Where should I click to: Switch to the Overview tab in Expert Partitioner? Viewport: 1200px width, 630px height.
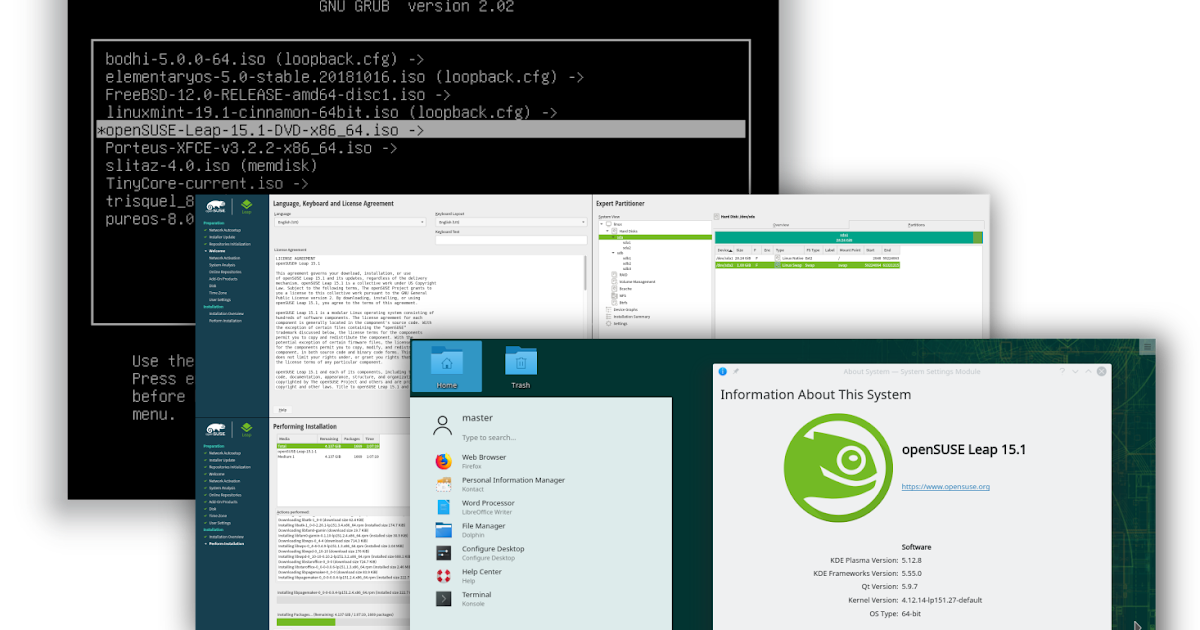click(781, 224)
